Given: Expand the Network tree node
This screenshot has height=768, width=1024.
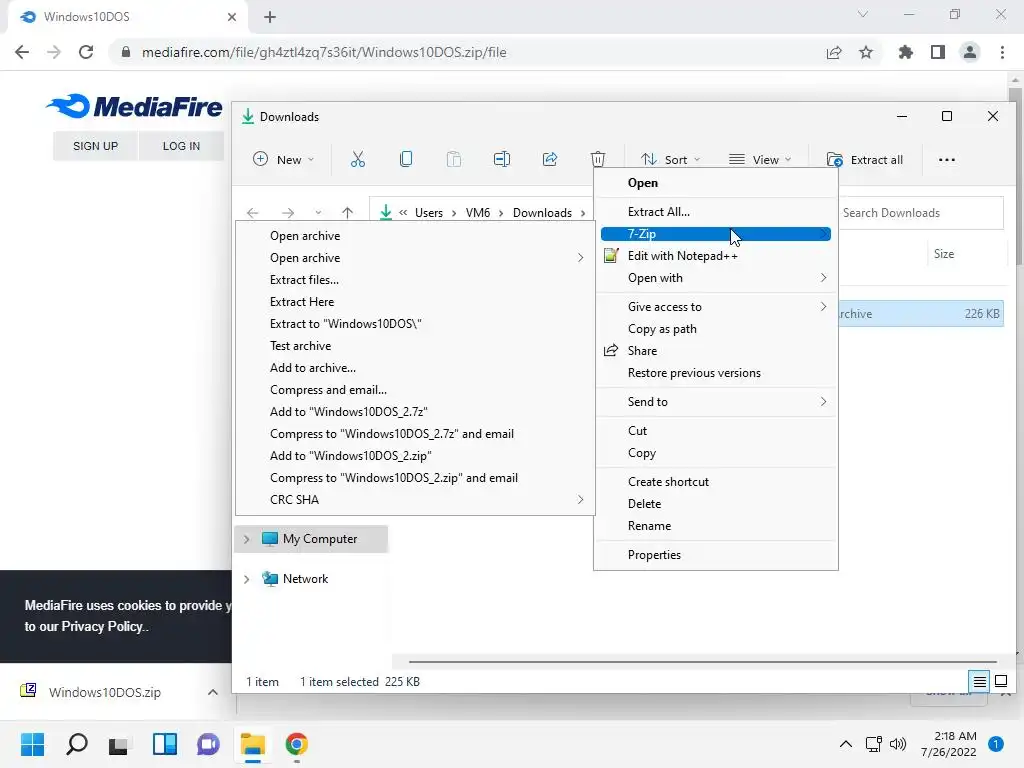Looking at the screenshot, I should click(x=246, y=579).
